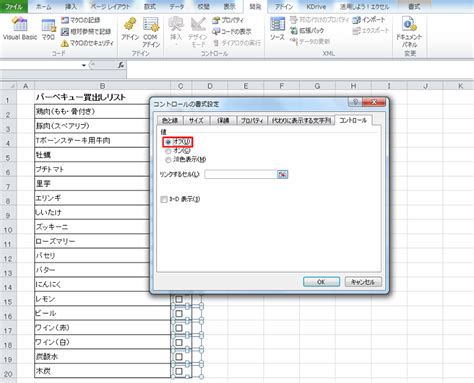
Task: Click XML エクスポート
Action: 371,31
